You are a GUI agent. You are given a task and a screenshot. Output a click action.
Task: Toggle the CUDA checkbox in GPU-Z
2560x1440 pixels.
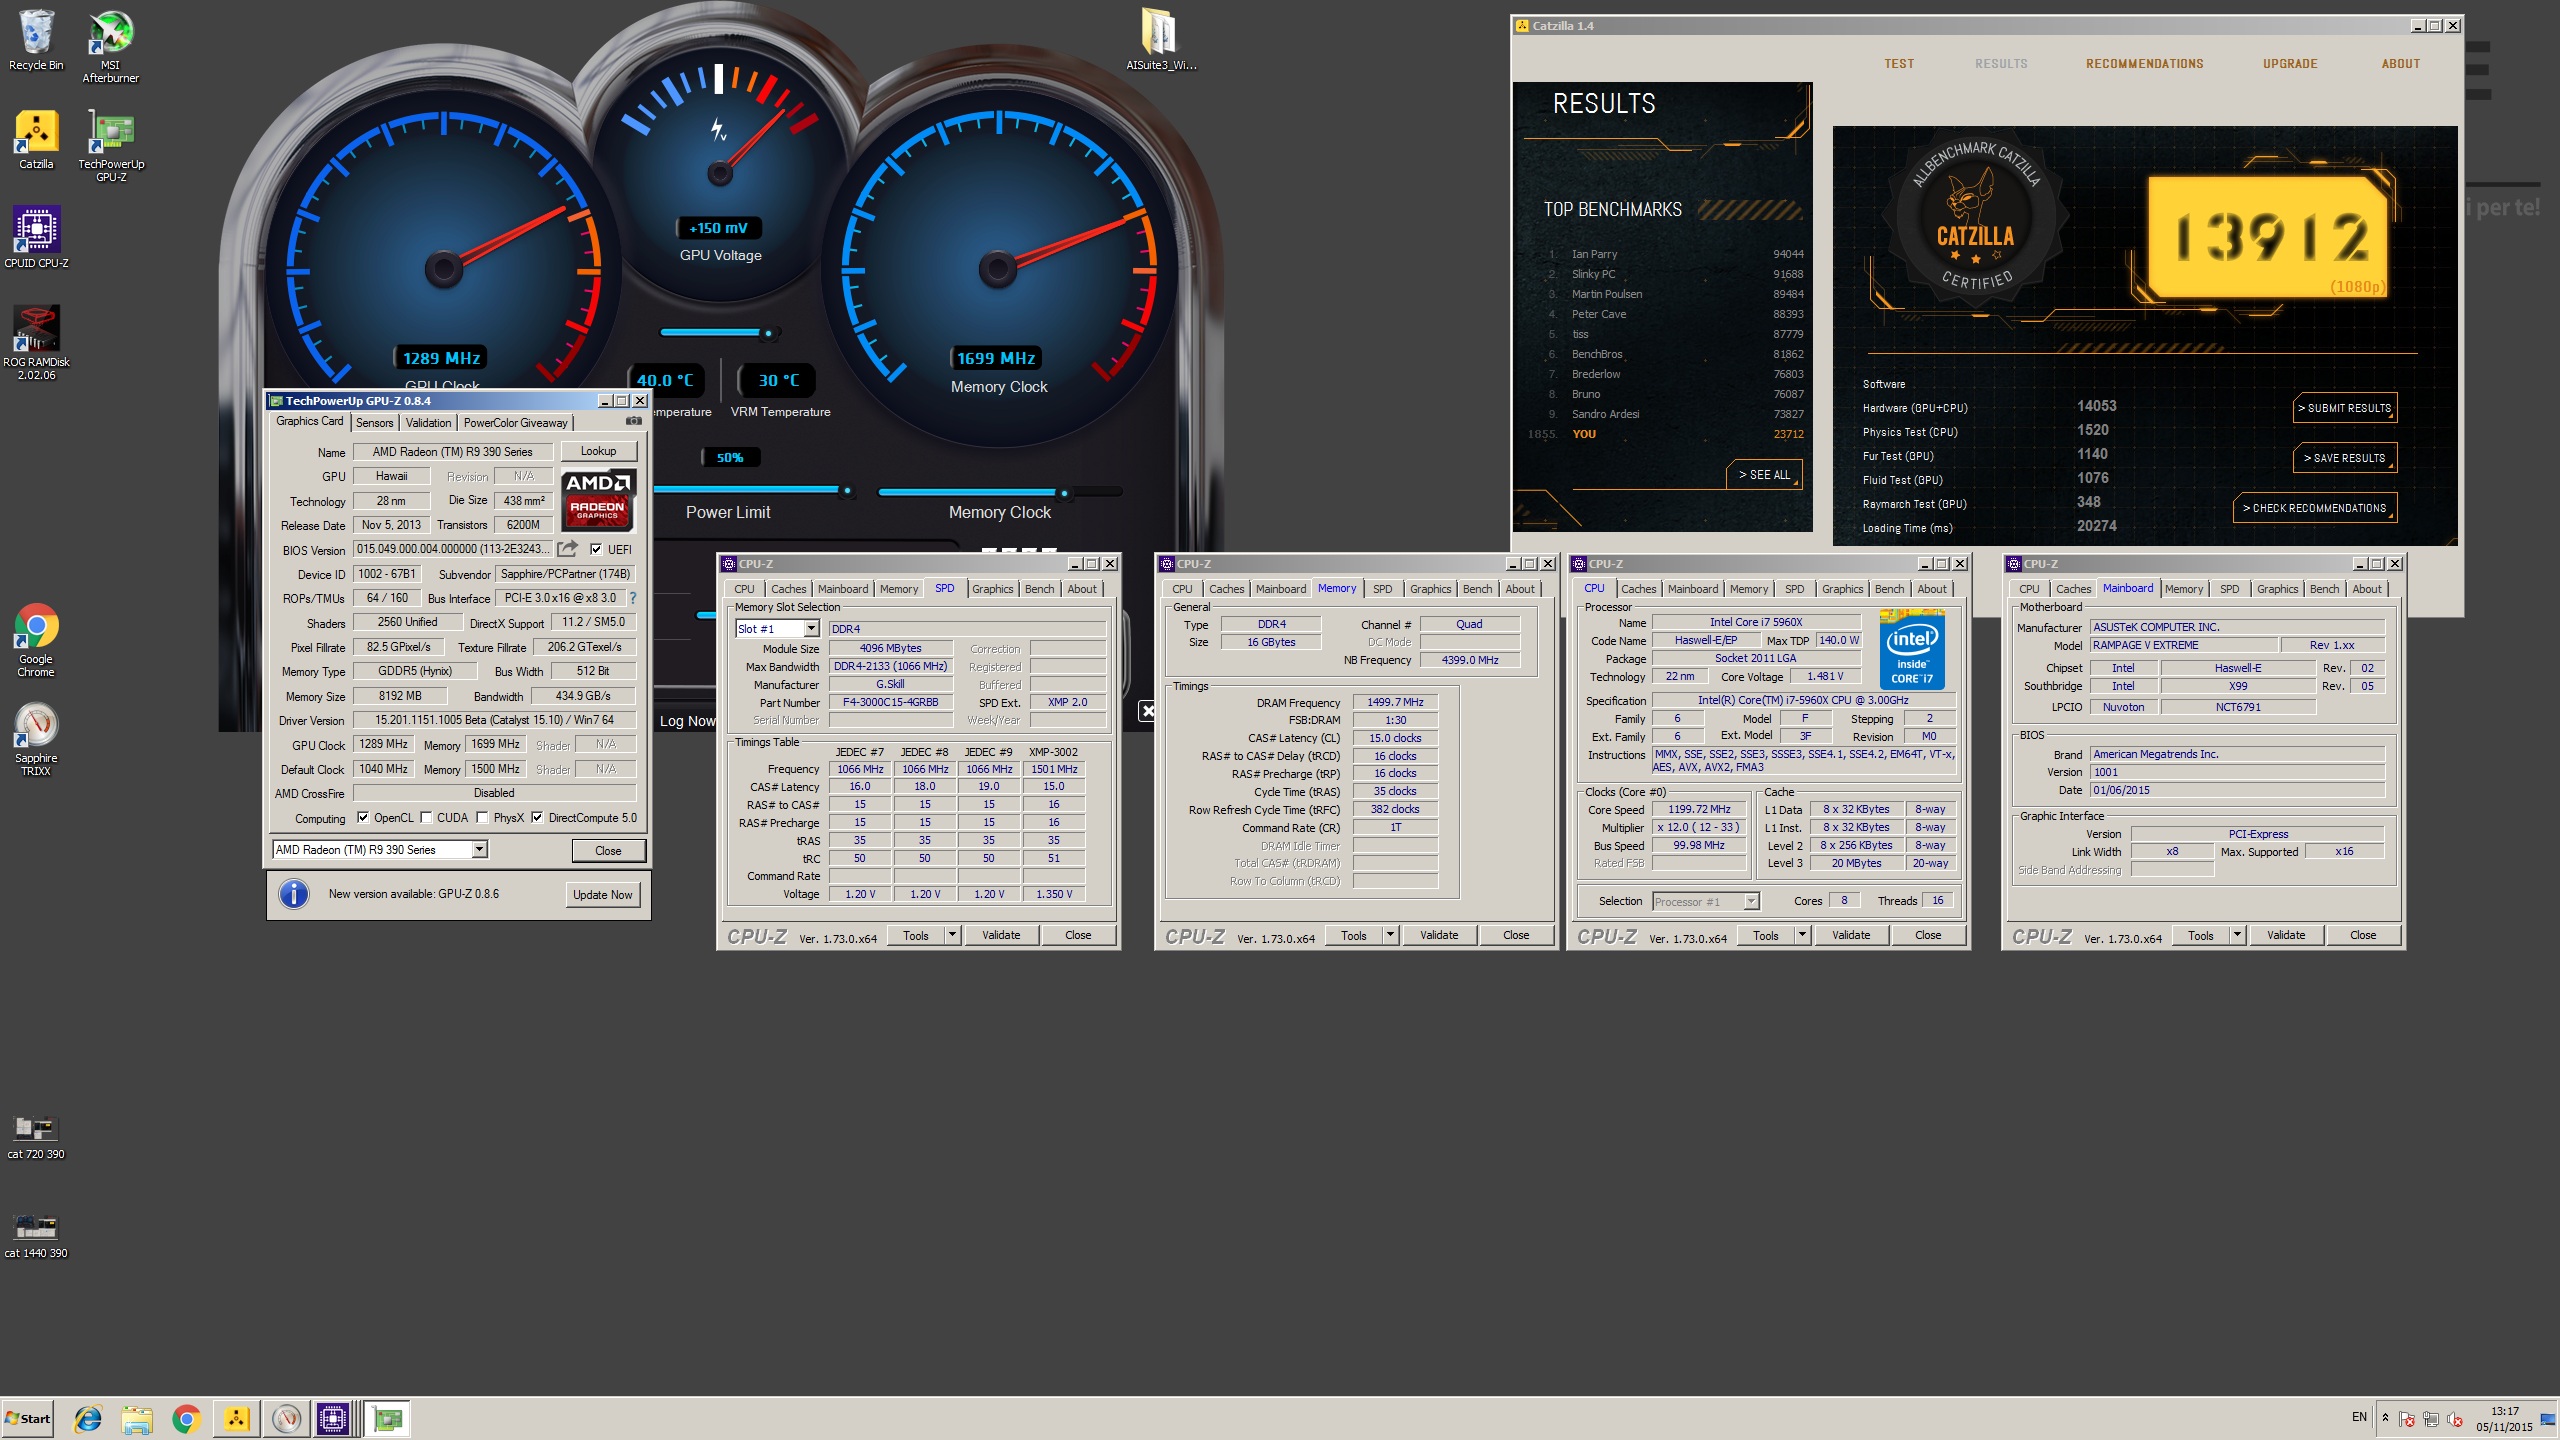point(426,818)
